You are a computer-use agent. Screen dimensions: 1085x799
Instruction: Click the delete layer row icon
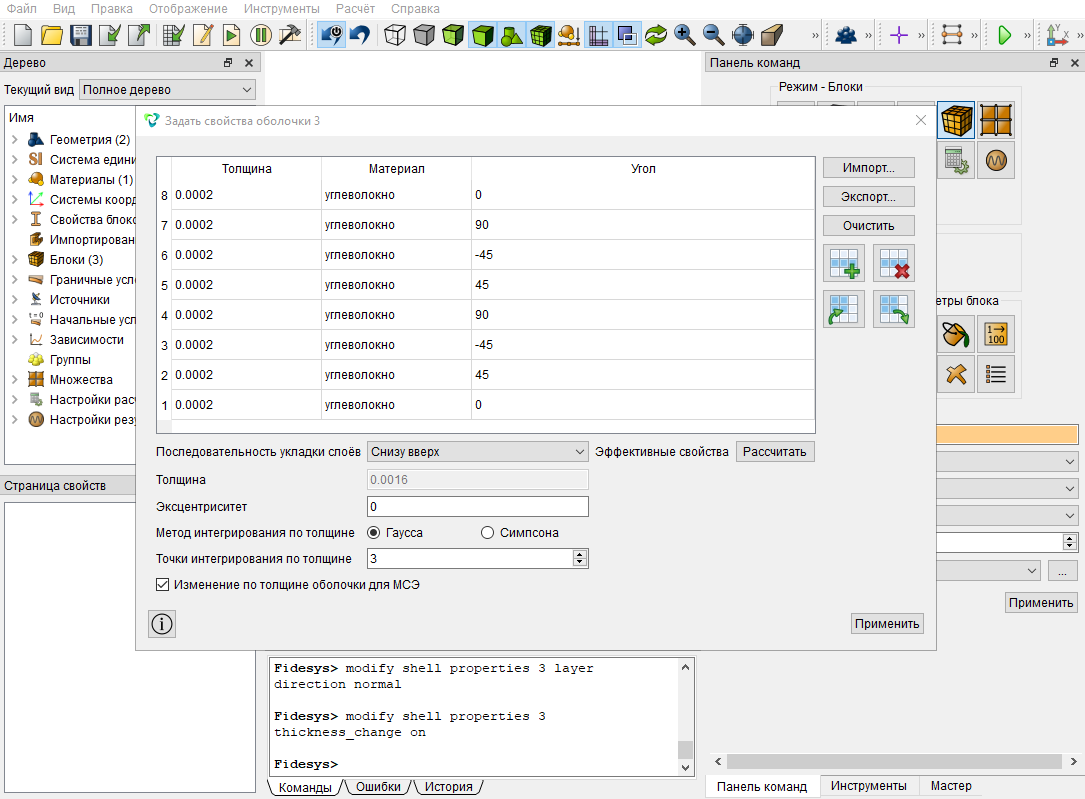(x=893, y=263)
